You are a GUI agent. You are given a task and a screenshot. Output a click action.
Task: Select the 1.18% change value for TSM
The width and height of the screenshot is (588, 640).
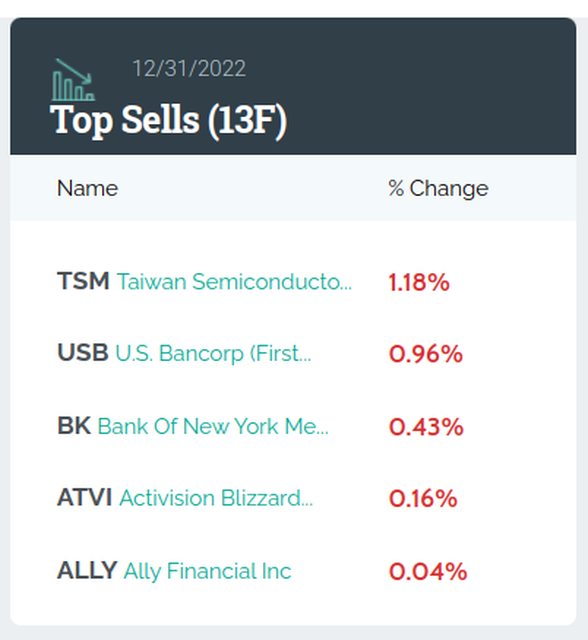(419, 282)
